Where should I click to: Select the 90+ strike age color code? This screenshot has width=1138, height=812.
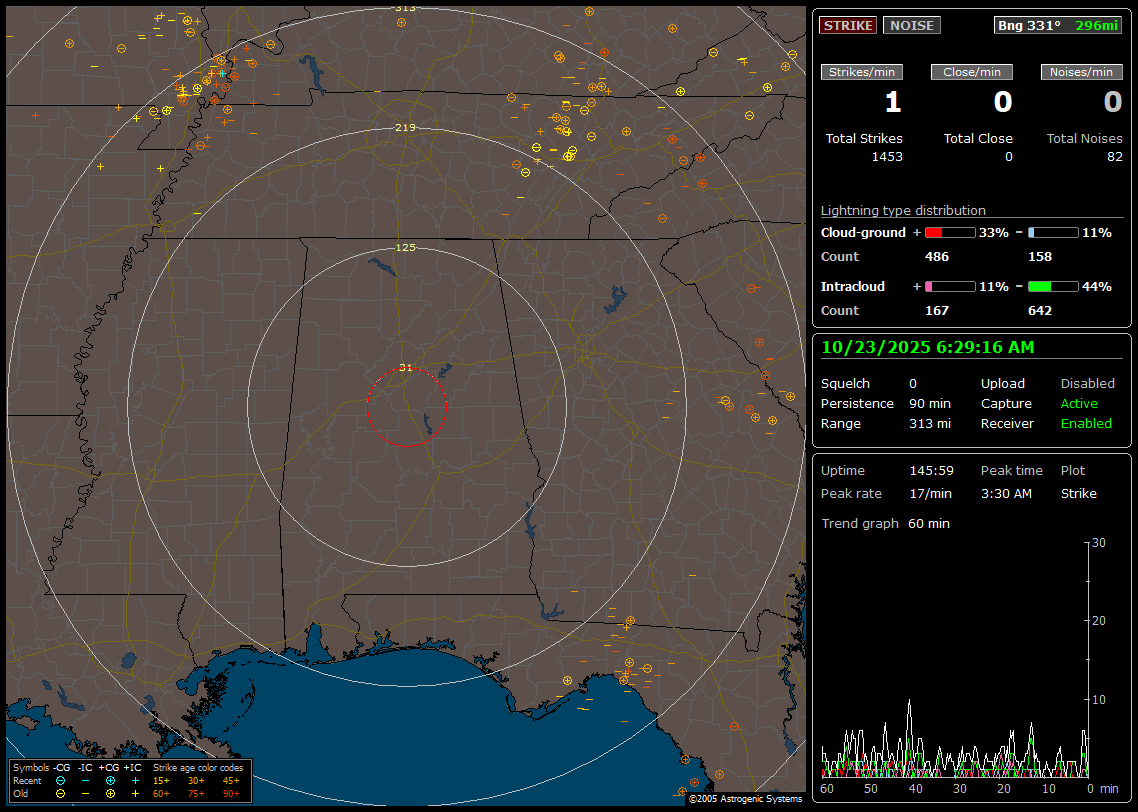231,793
